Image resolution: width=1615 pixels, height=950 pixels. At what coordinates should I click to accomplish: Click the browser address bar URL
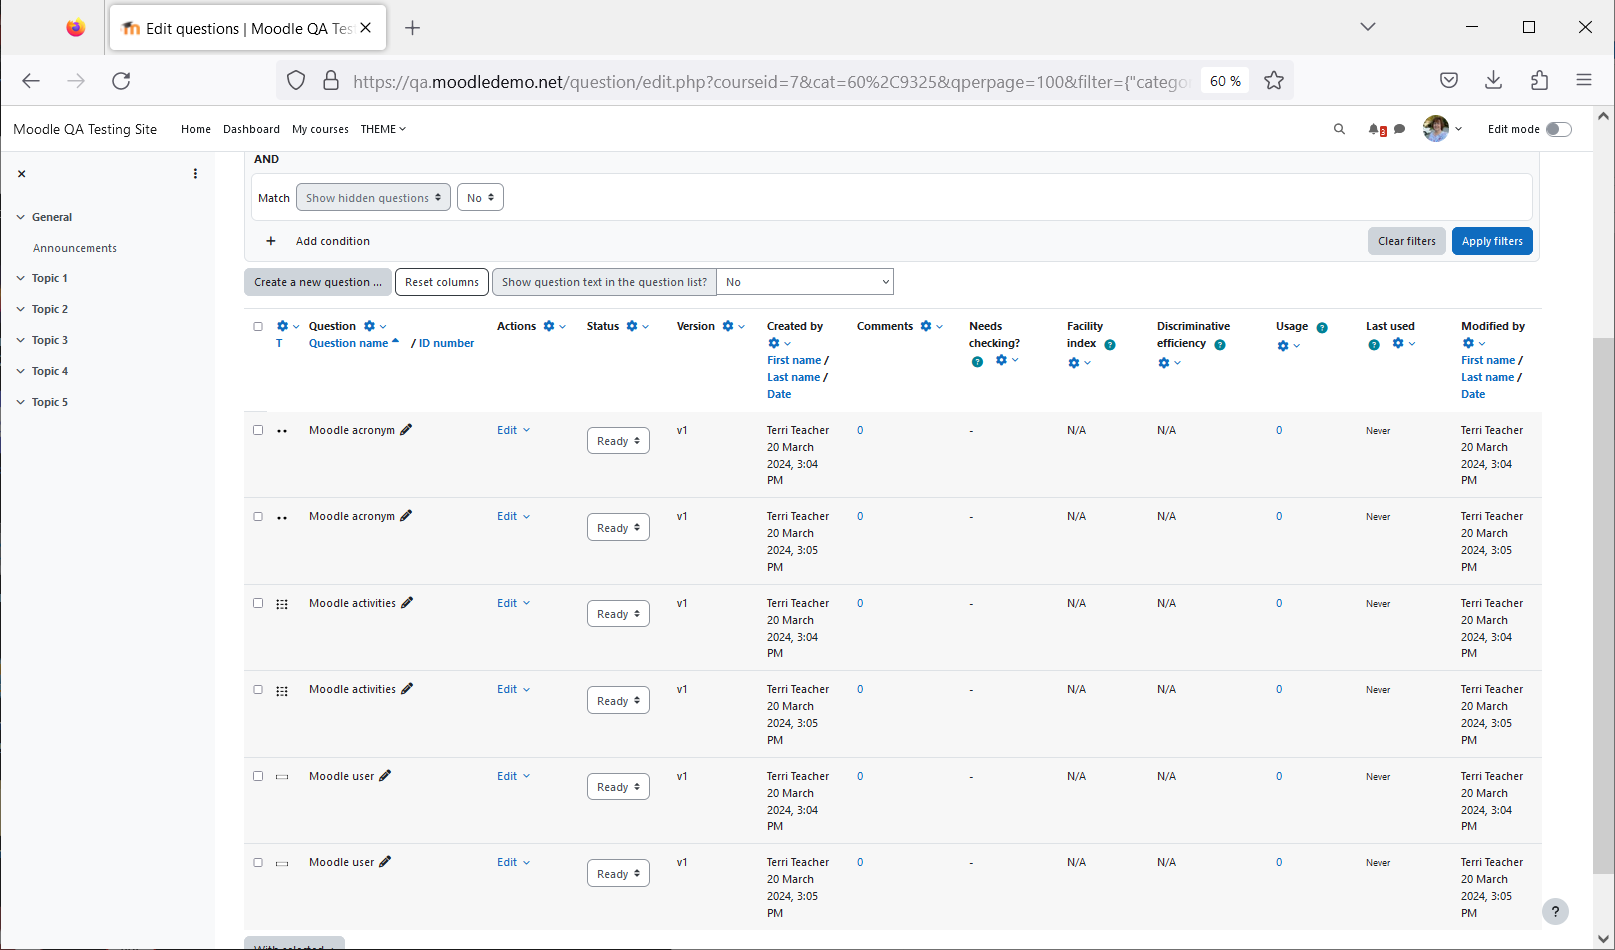point(770,81)
